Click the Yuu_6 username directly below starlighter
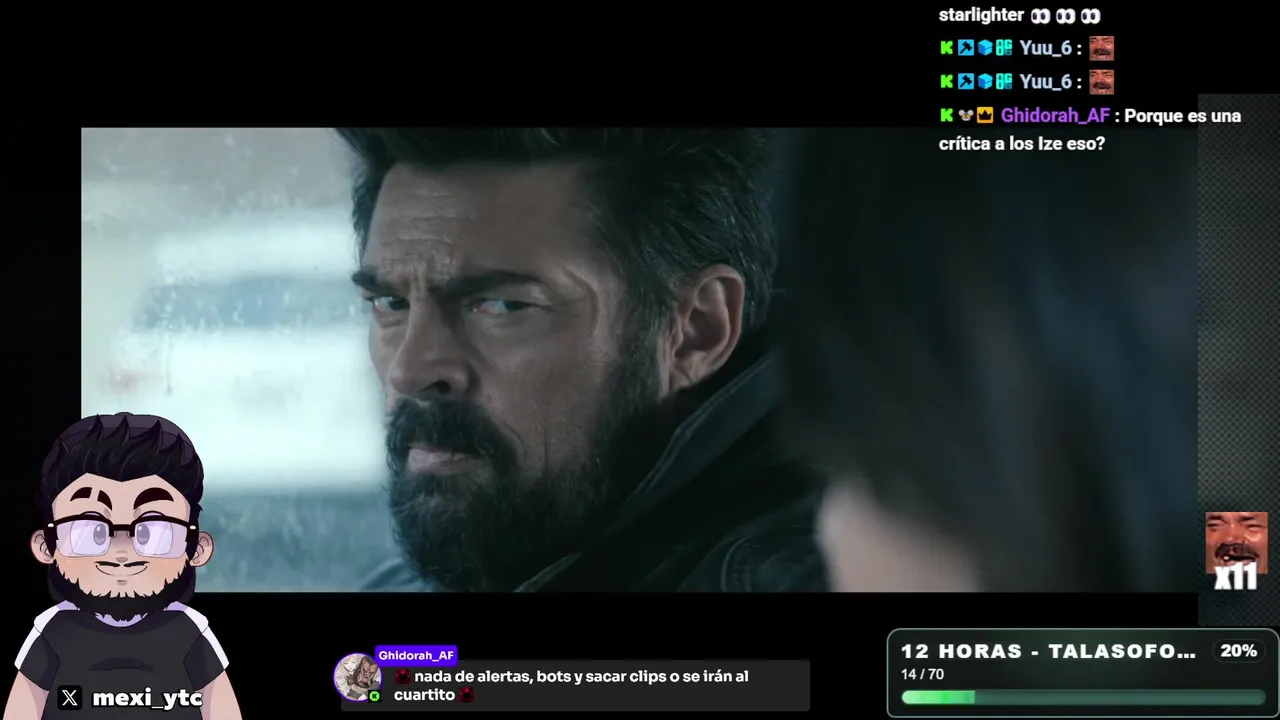This screenshot has width=1280, height=720. pos(1045,48)
